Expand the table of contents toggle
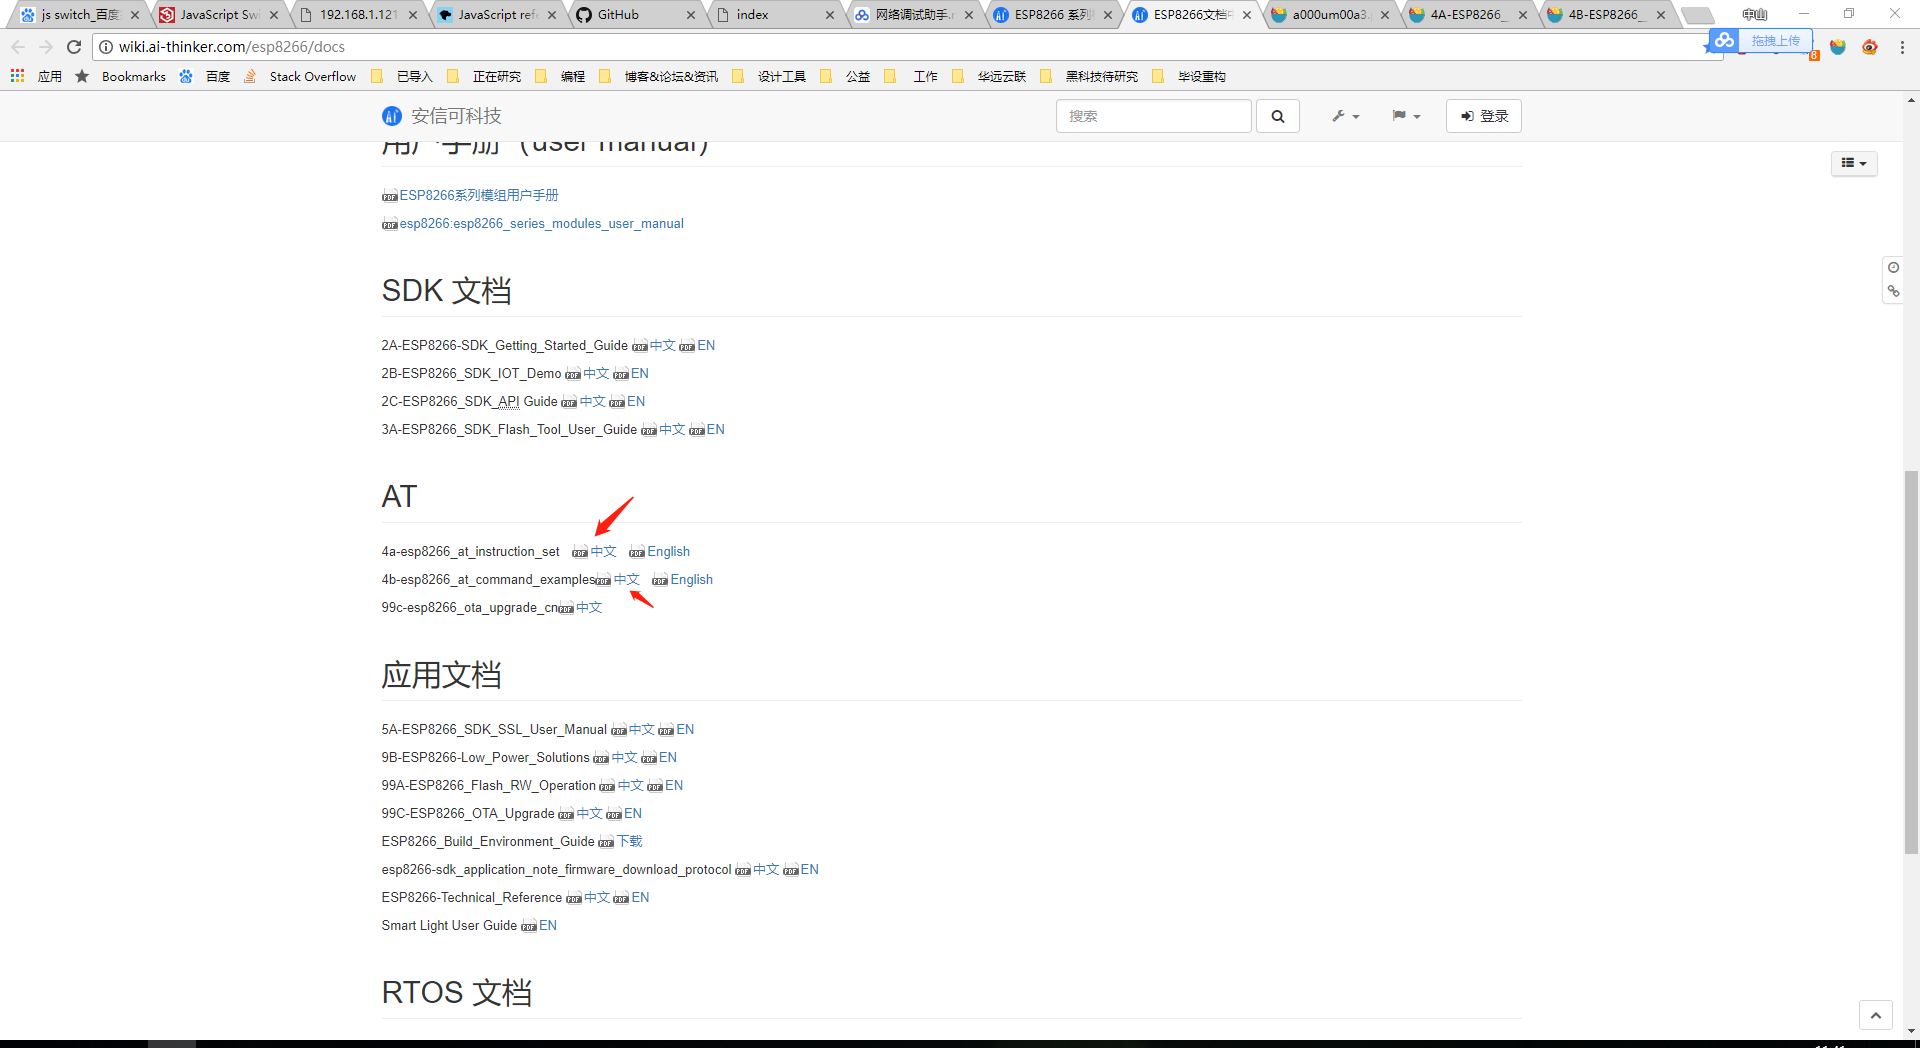Image resolution: width=1920 pixels, height=1048 pixels. [x=1854, y=163]
